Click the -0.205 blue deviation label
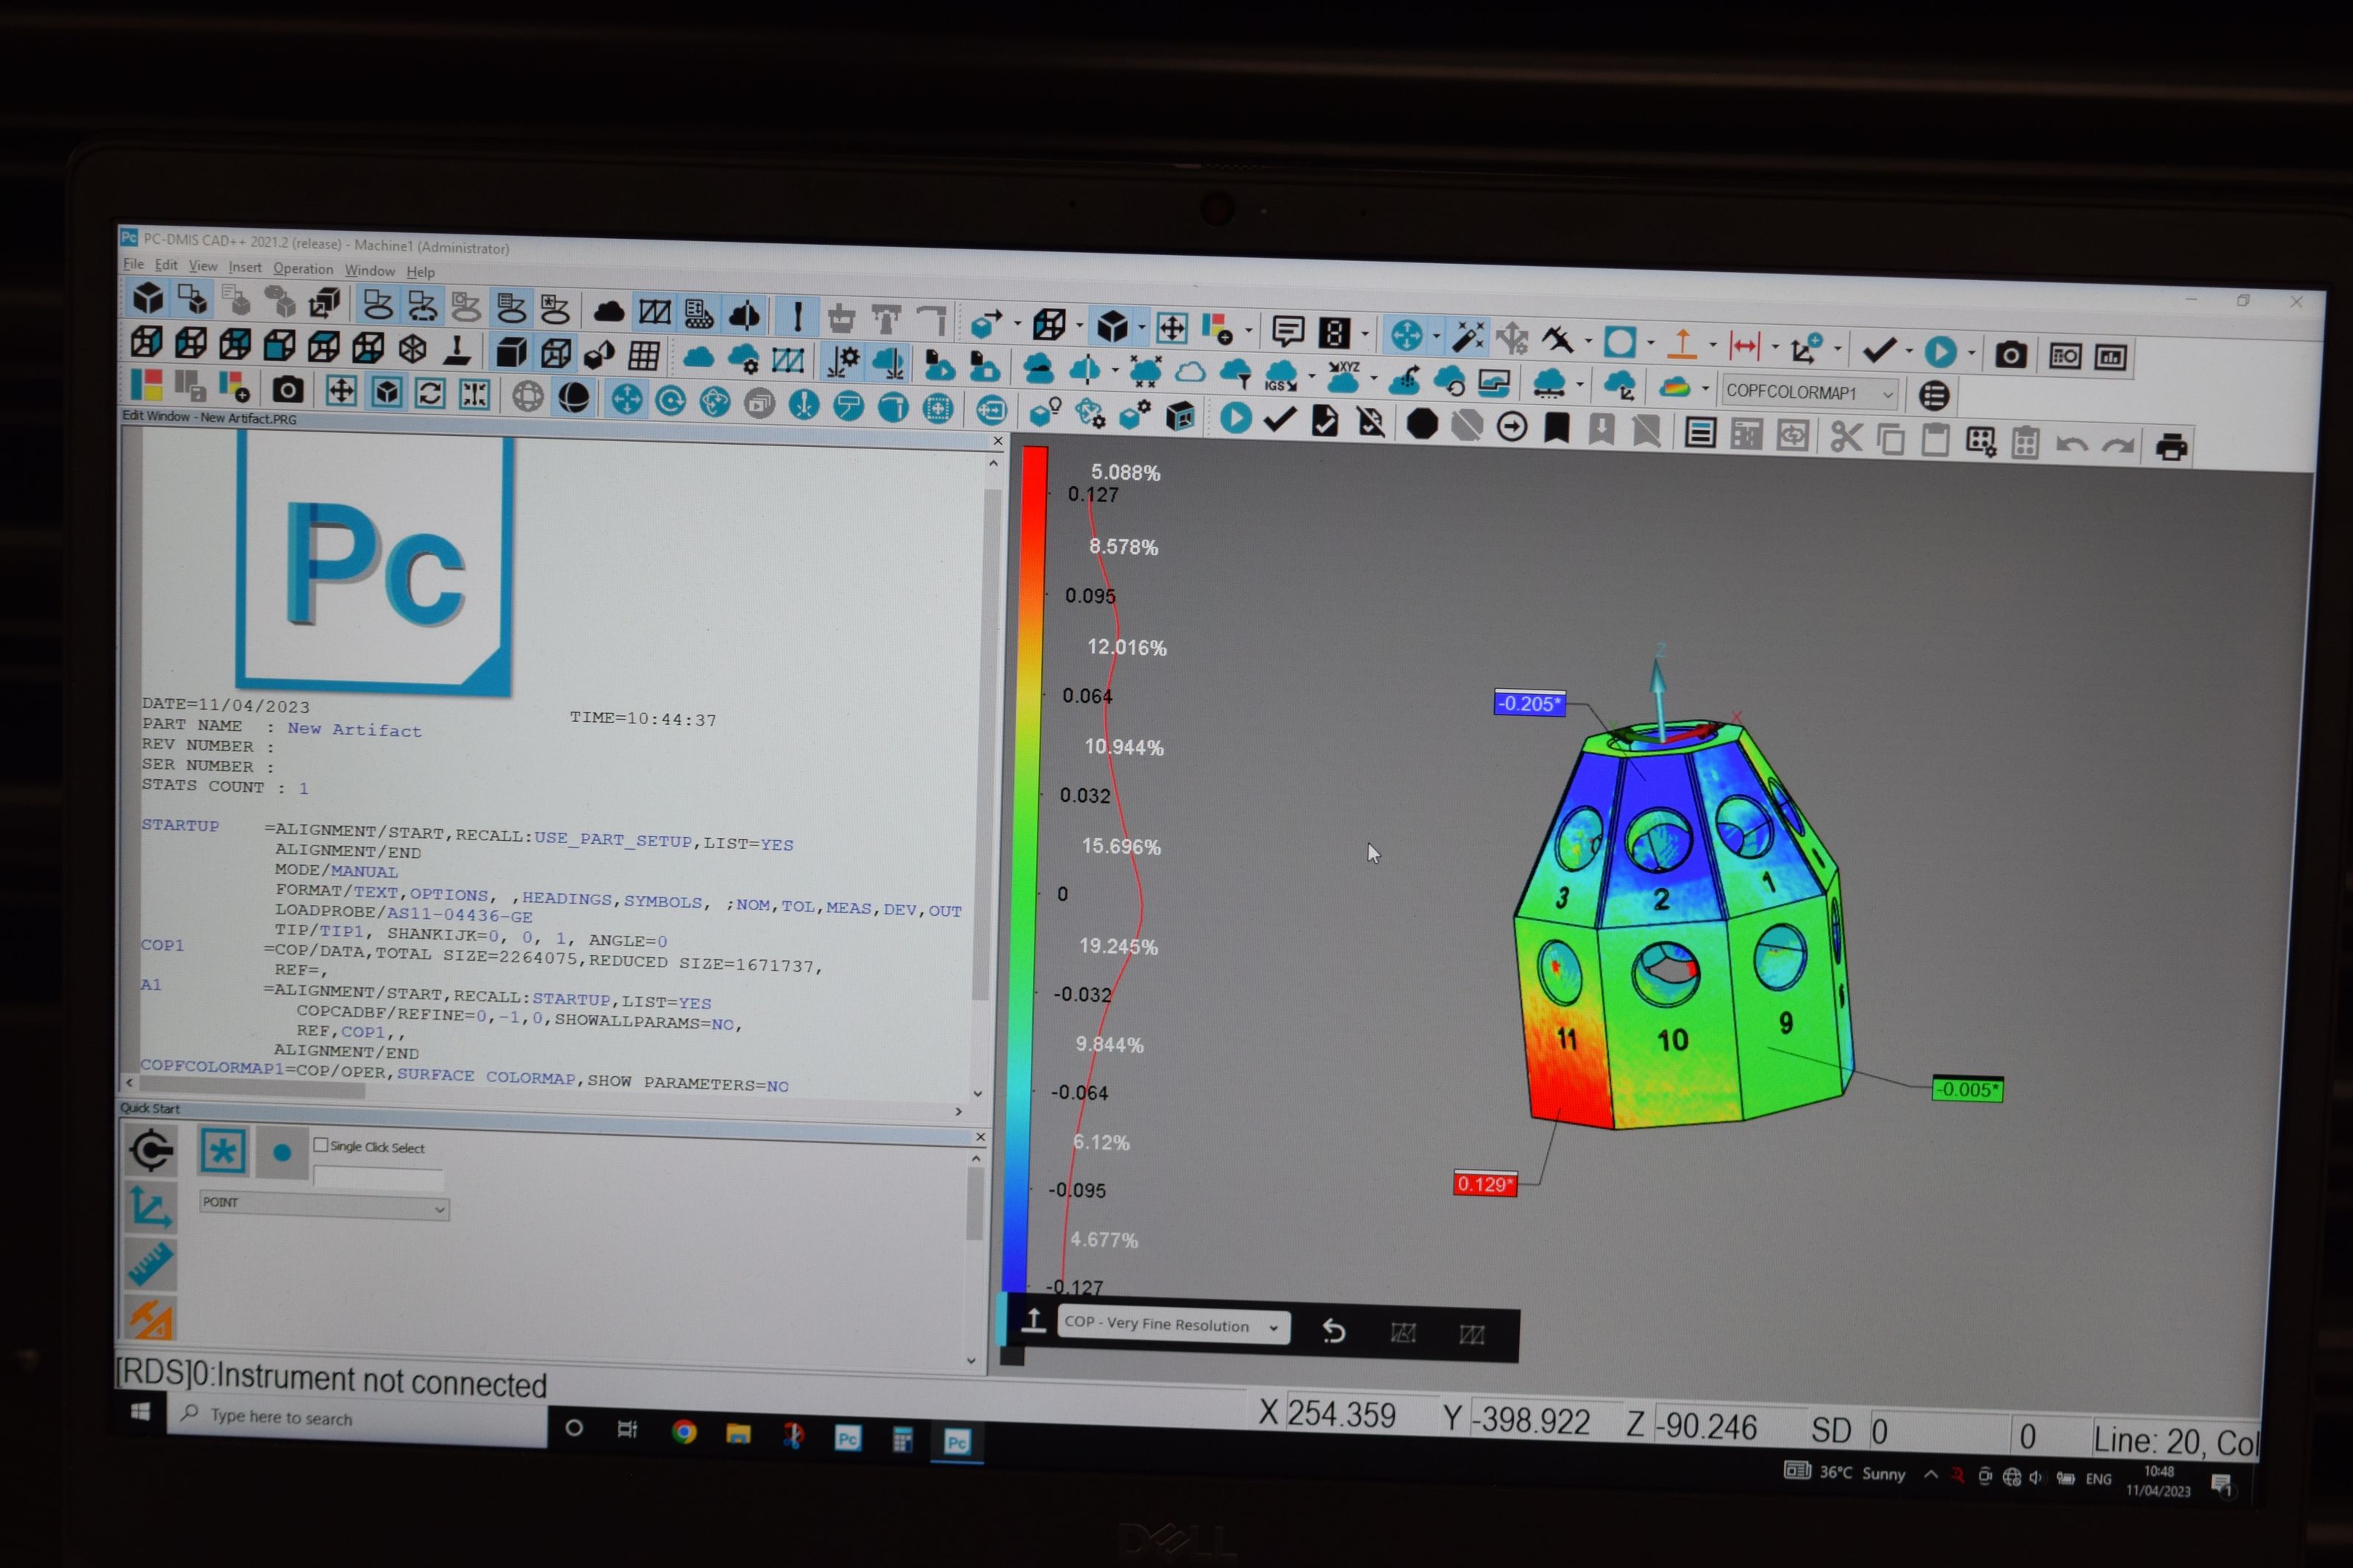 click(1529, 703)
